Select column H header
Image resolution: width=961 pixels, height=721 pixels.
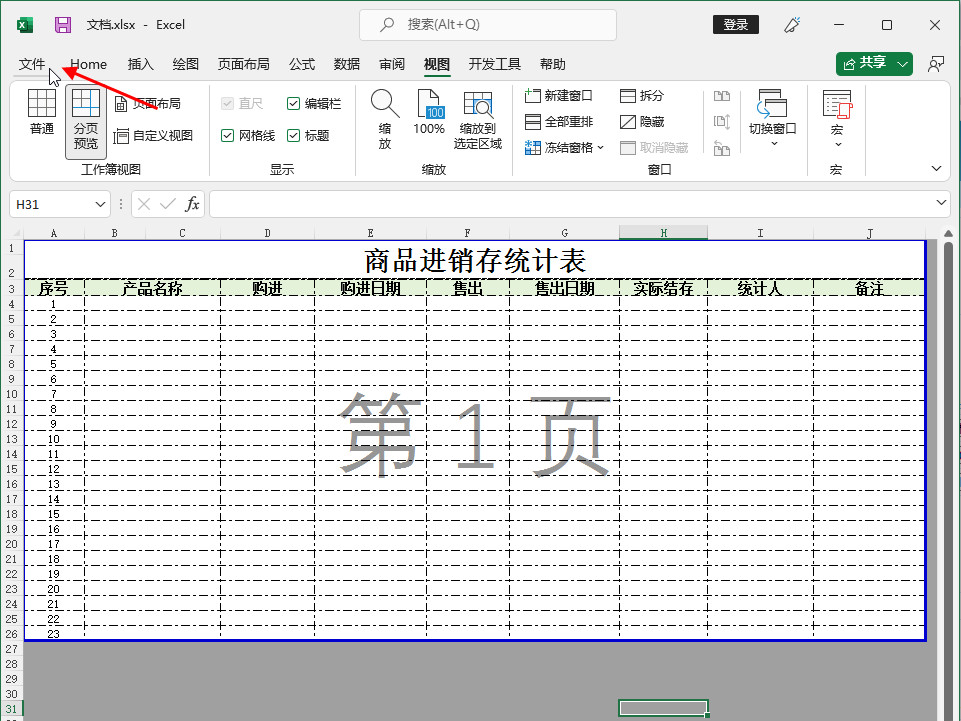[x=663, y=233]
